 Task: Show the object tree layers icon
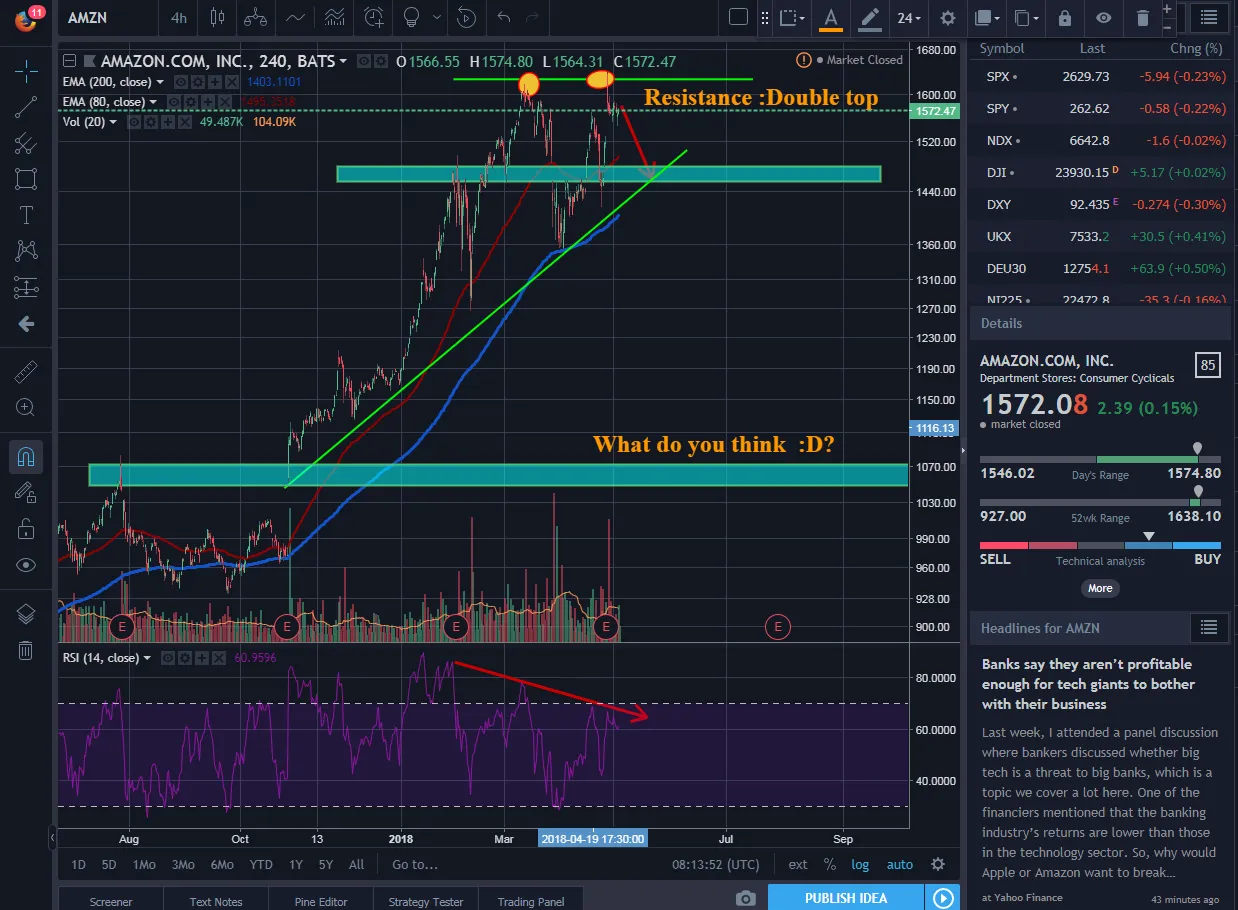(27, 615)
